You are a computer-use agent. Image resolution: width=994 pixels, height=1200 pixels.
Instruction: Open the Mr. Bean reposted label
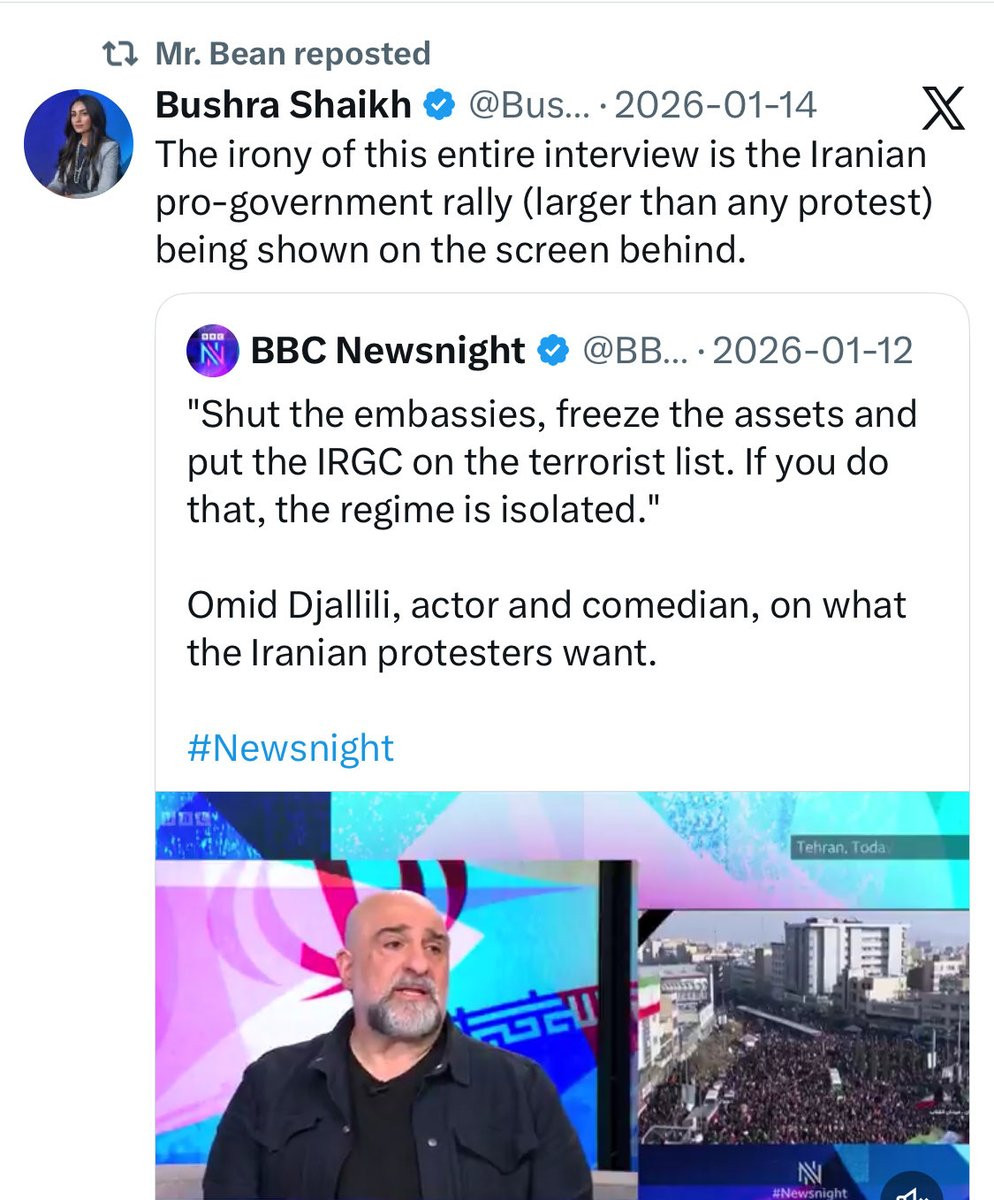(293, 54)
